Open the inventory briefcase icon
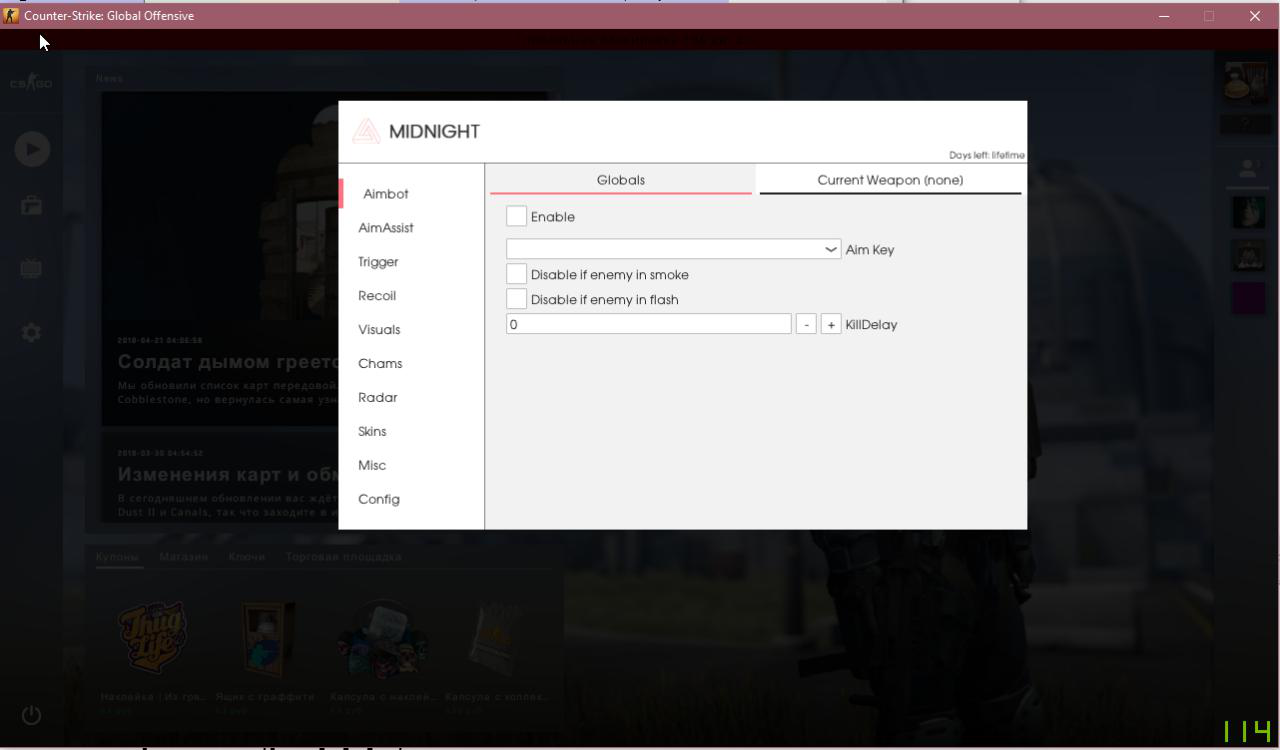The image size is (1280, 750). pos(32,206)
